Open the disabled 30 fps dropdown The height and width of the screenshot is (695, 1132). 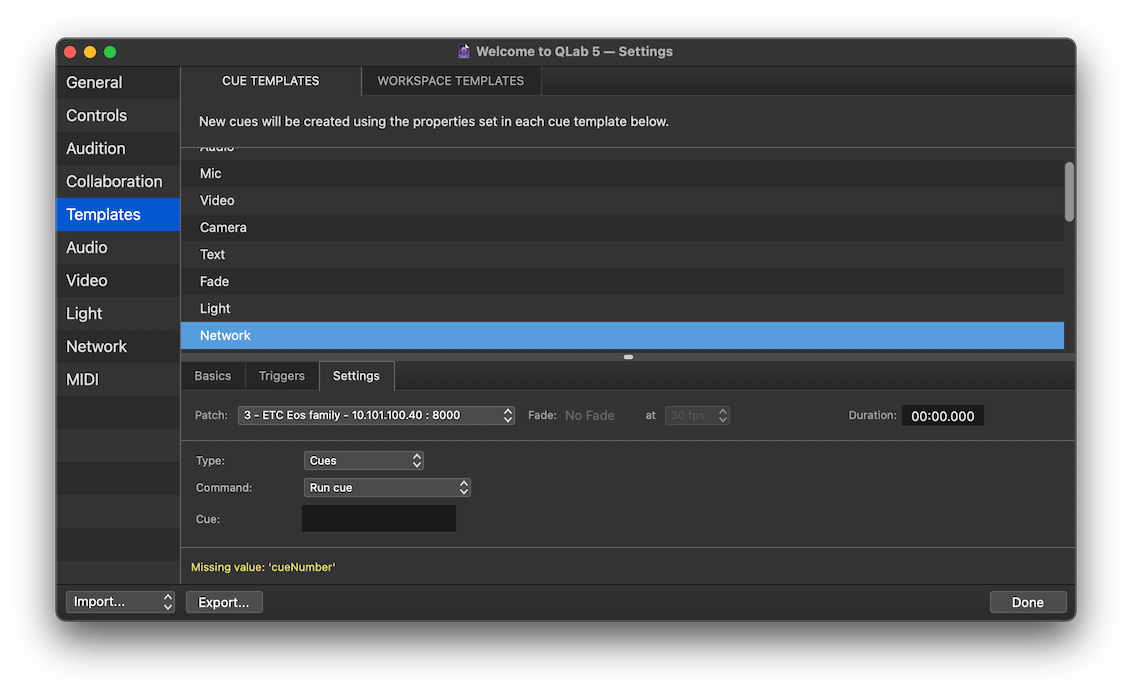tap(697, 416)
